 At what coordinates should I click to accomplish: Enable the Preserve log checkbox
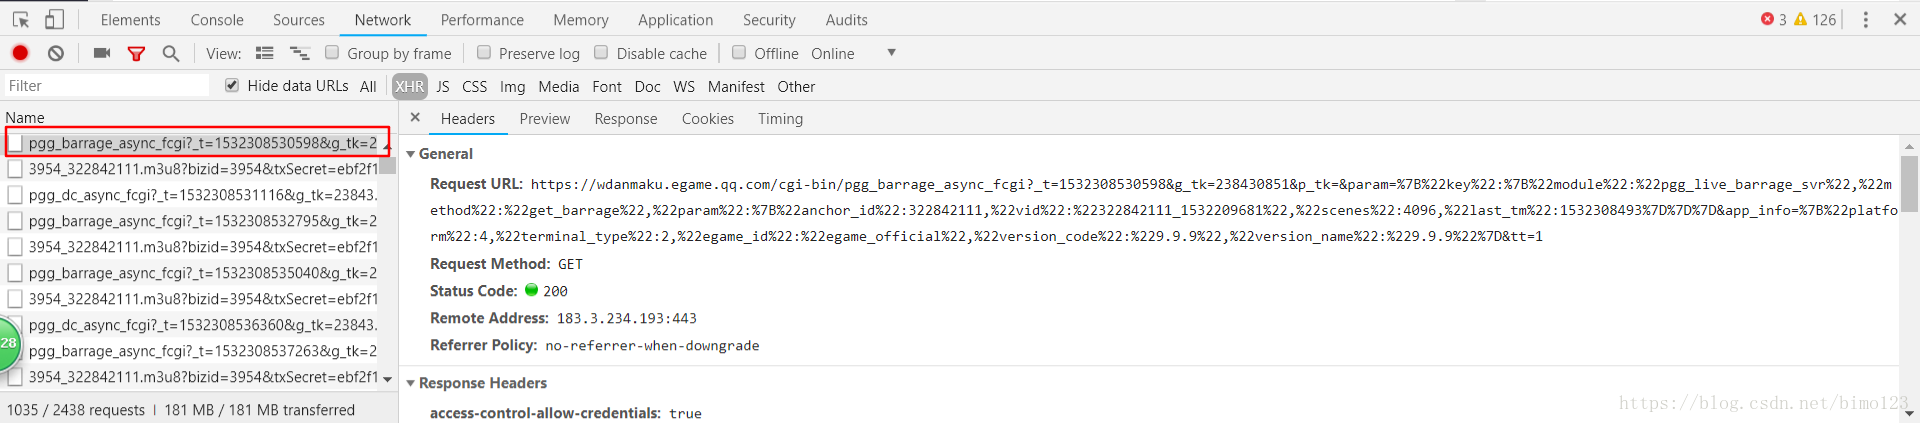point(484,52)
